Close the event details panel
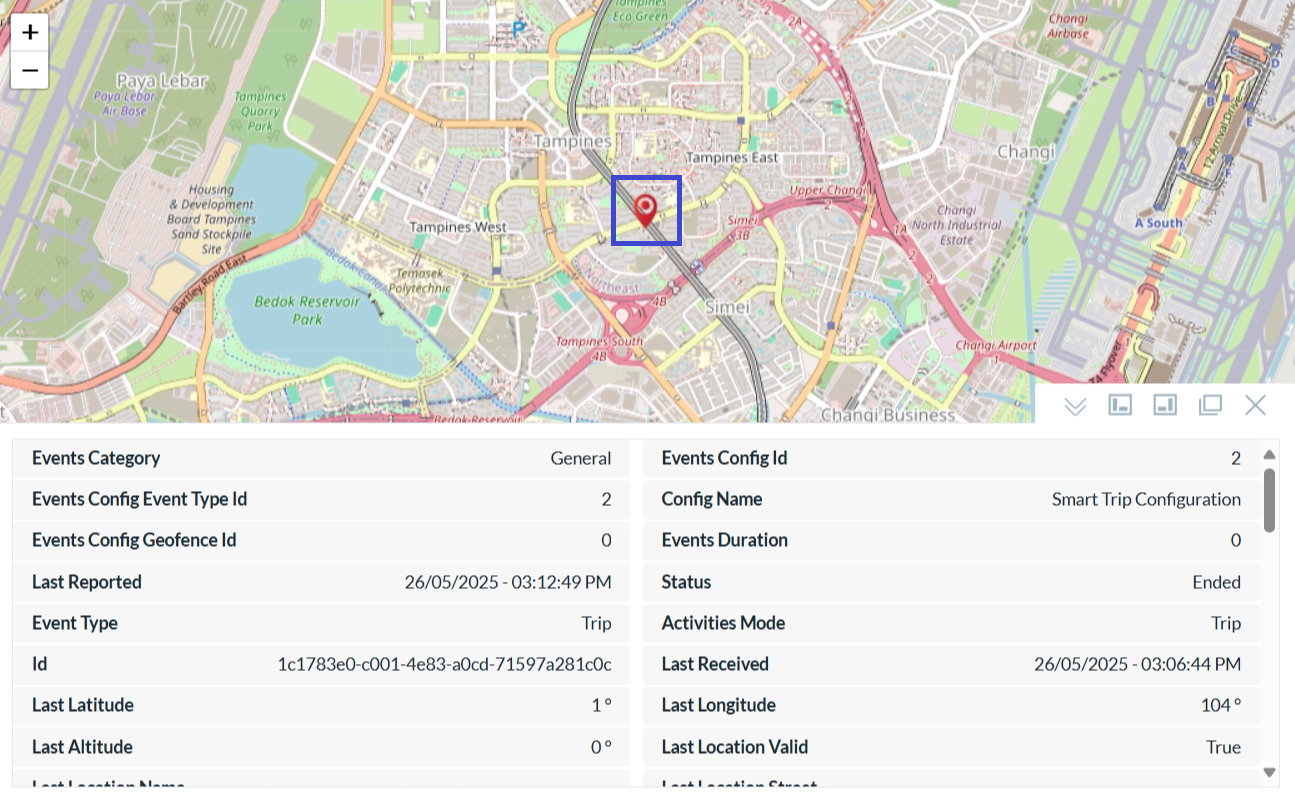 pos(1255,405)
